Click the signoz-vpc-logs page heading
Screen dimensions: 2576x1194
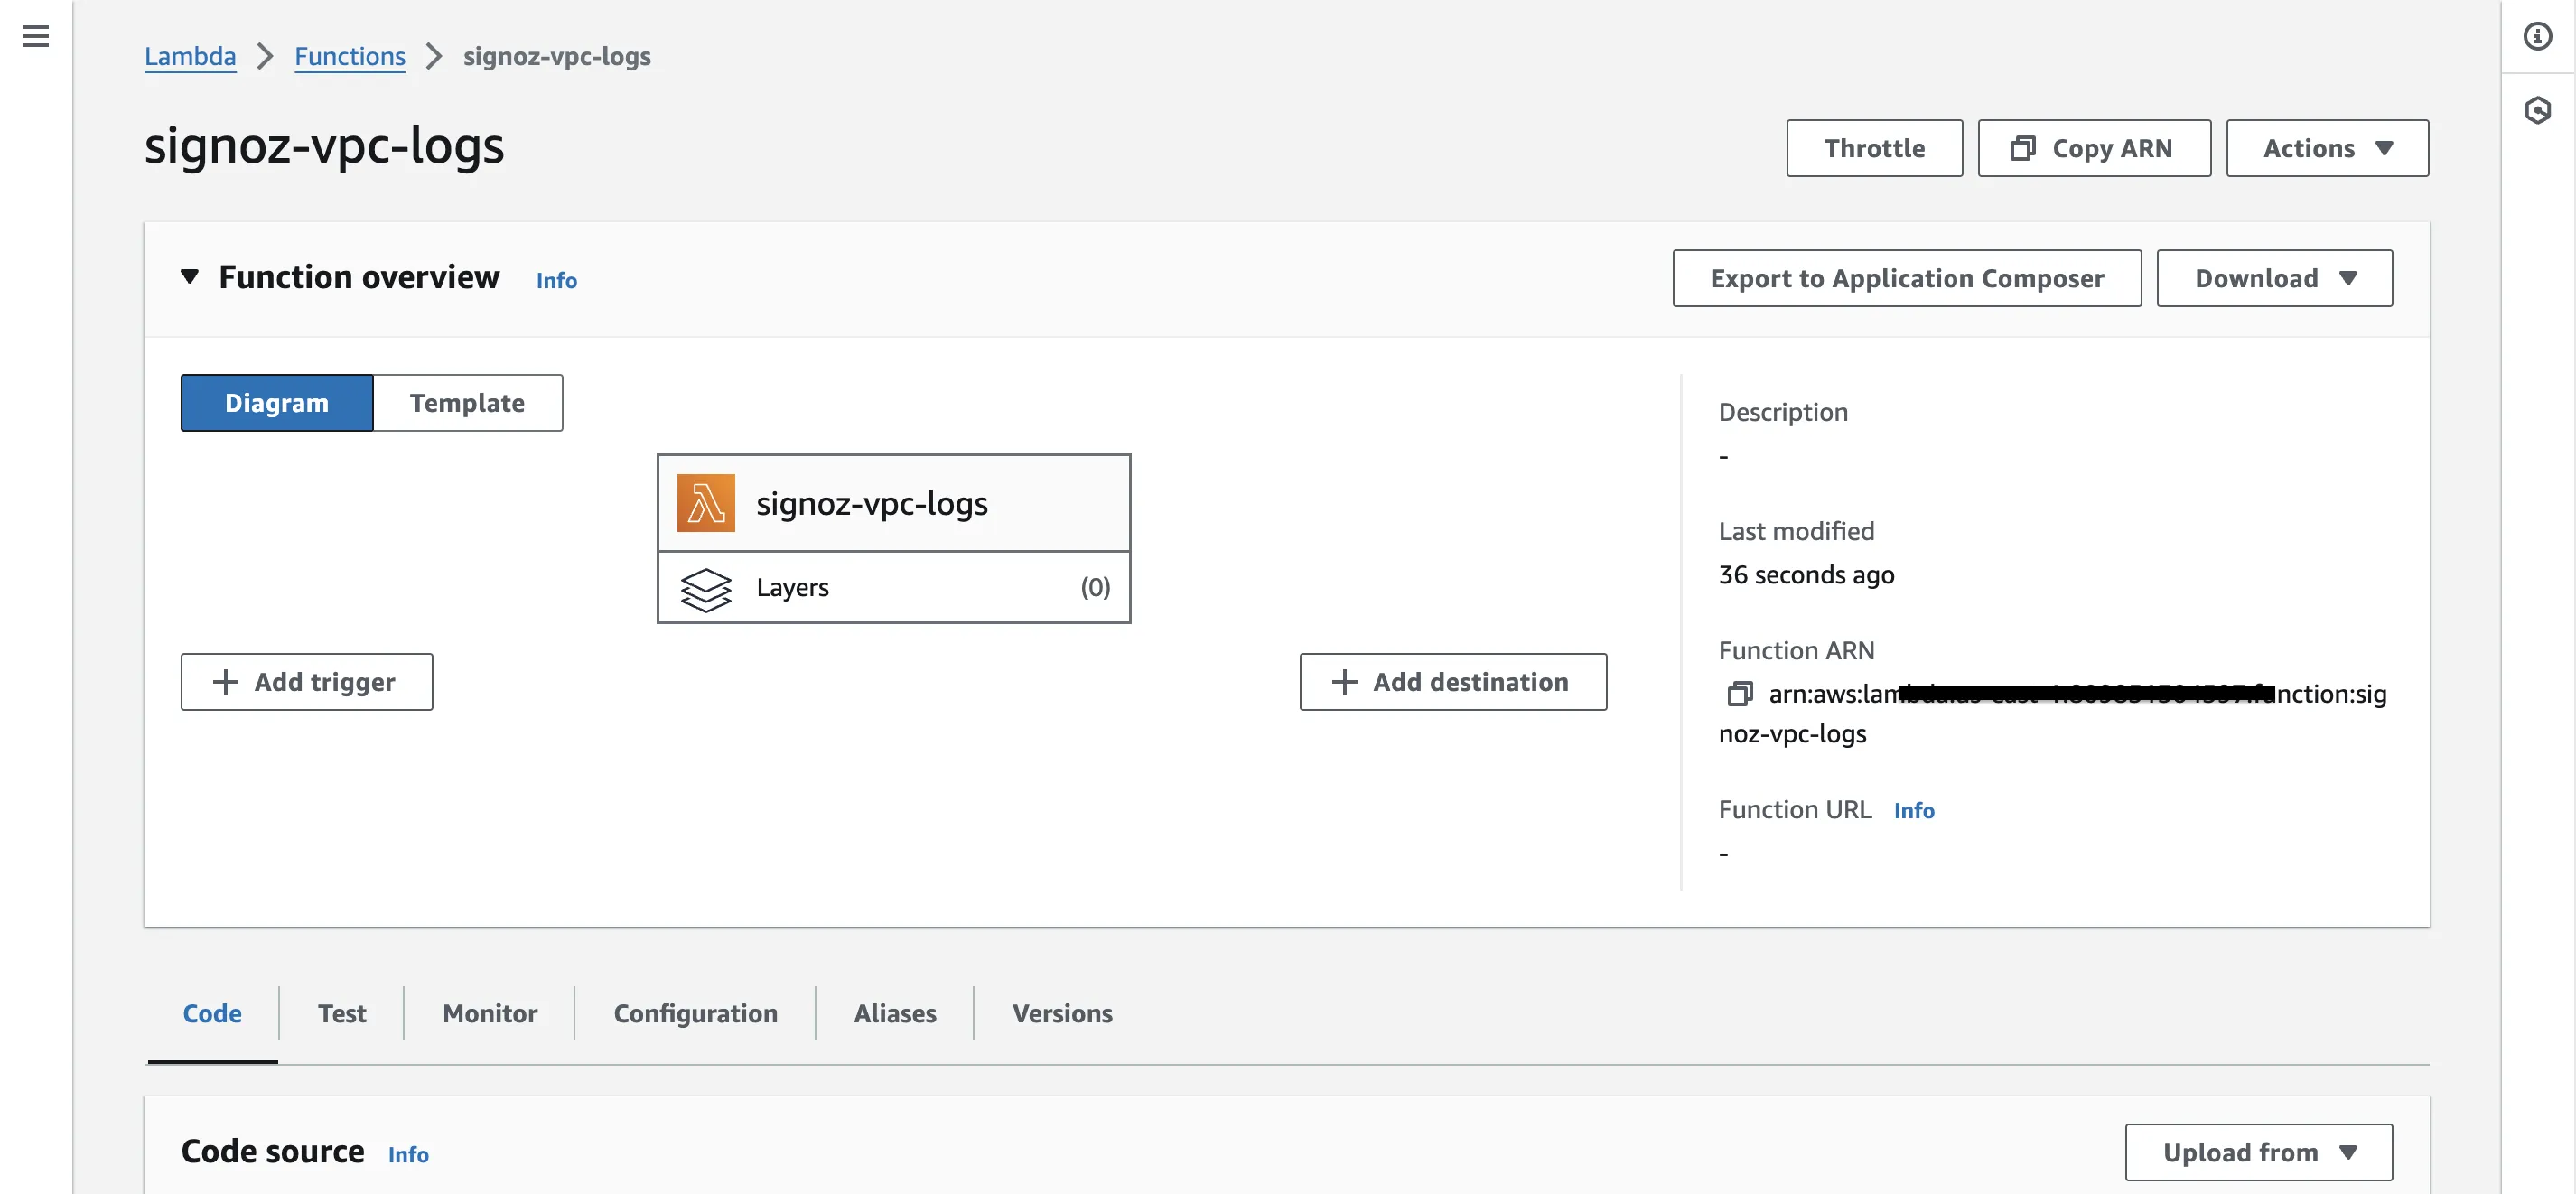coord(324,147)
